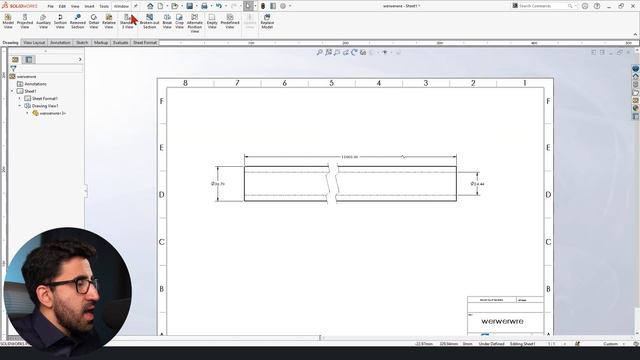Save the drawing

click(x=189, y=6)
